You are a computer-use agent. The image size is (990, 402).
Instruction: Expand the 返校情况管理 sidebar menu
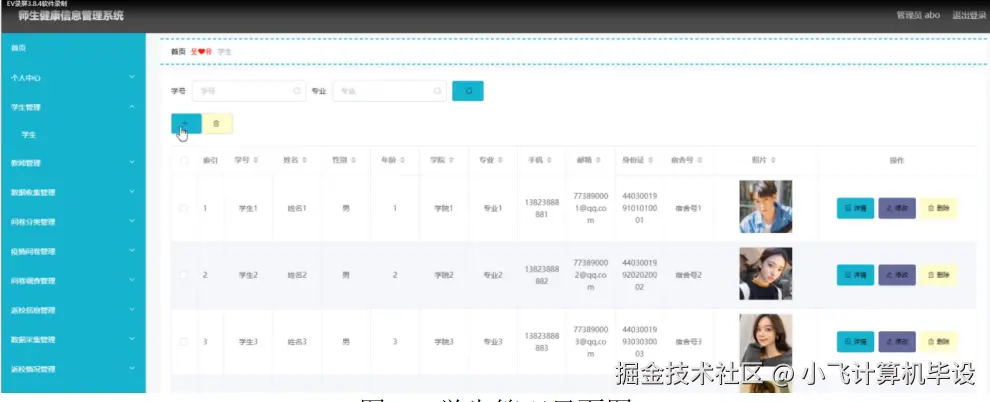[x=73, y=369]
